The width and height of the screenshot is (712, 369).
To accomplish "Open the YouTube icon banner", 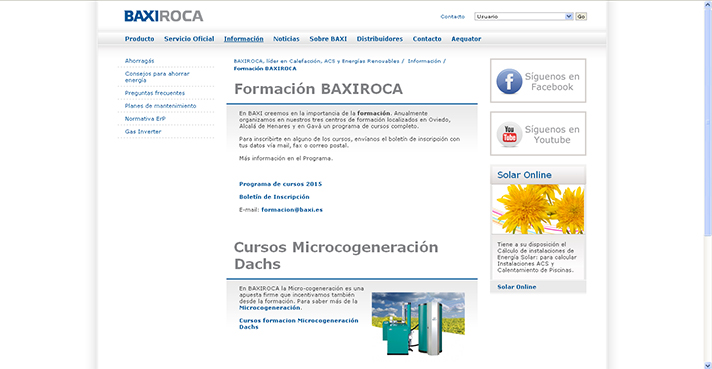I will tap(538, 134).
